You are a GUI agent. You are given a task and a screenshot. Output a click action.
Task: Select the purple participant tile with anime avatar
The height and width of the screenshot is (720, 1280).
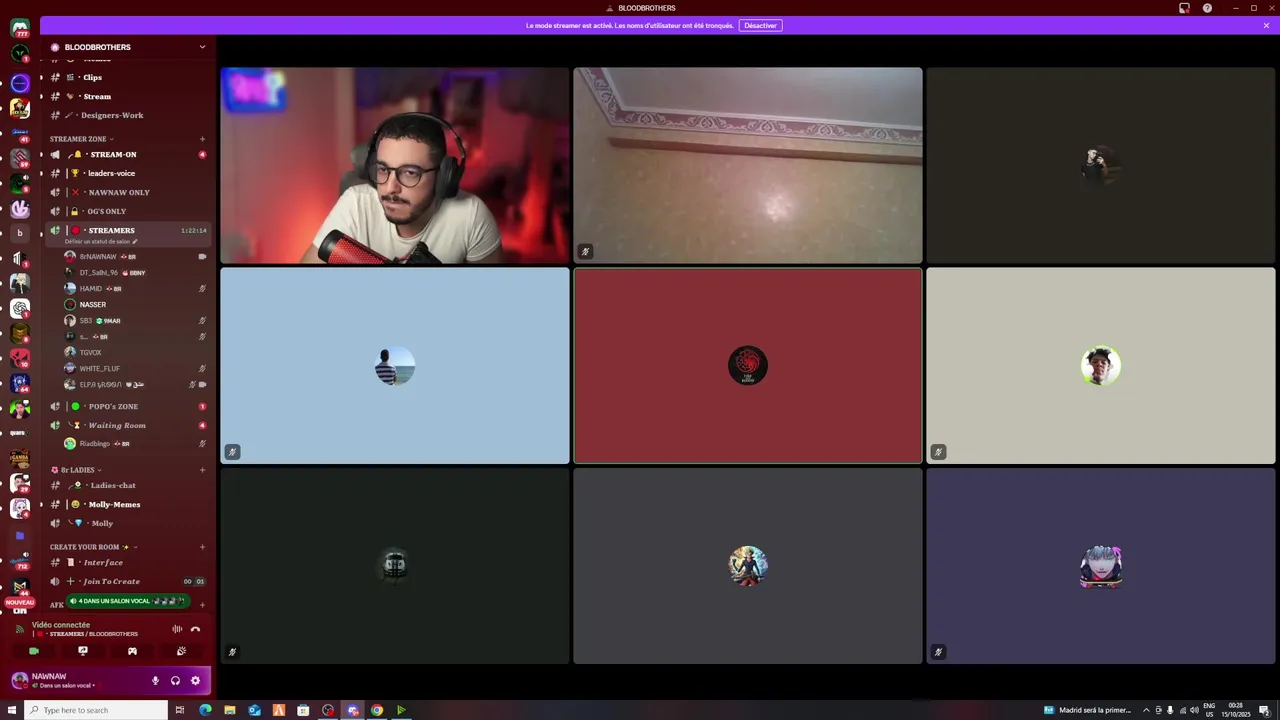[1101, 565]
